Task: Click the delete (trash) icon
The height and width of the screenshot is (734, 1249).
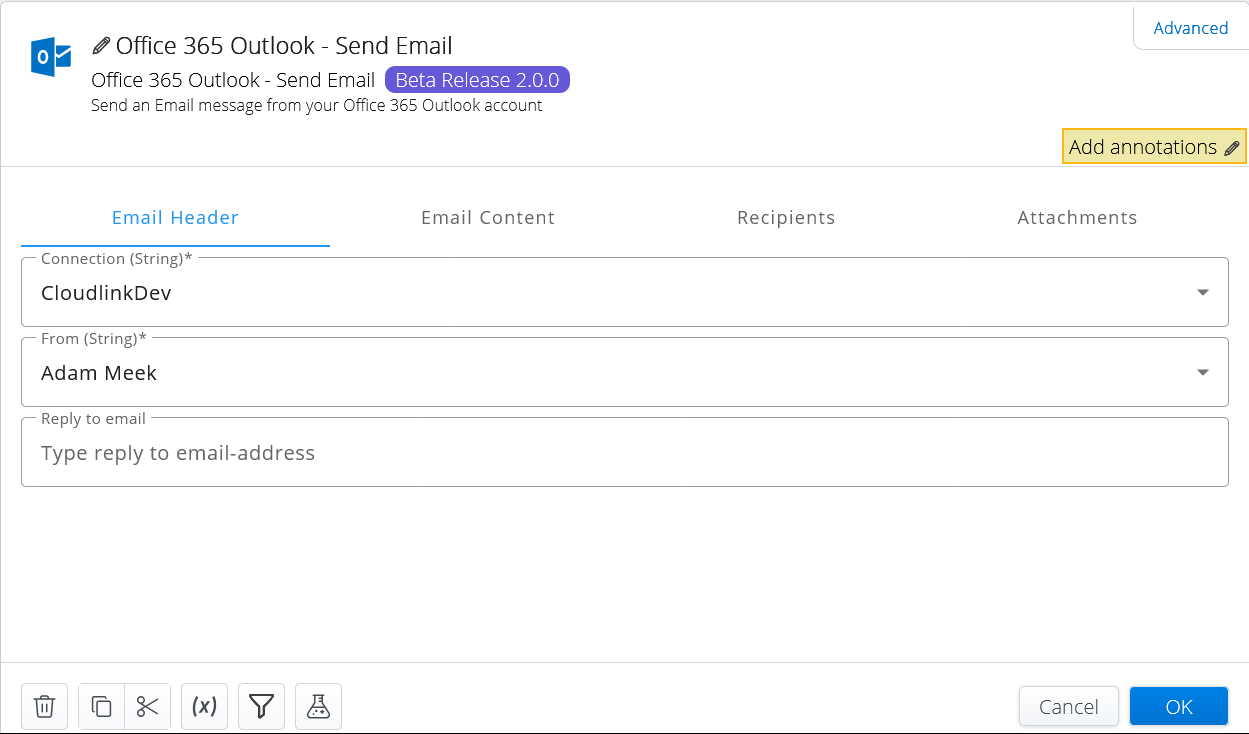Action: 44,706
